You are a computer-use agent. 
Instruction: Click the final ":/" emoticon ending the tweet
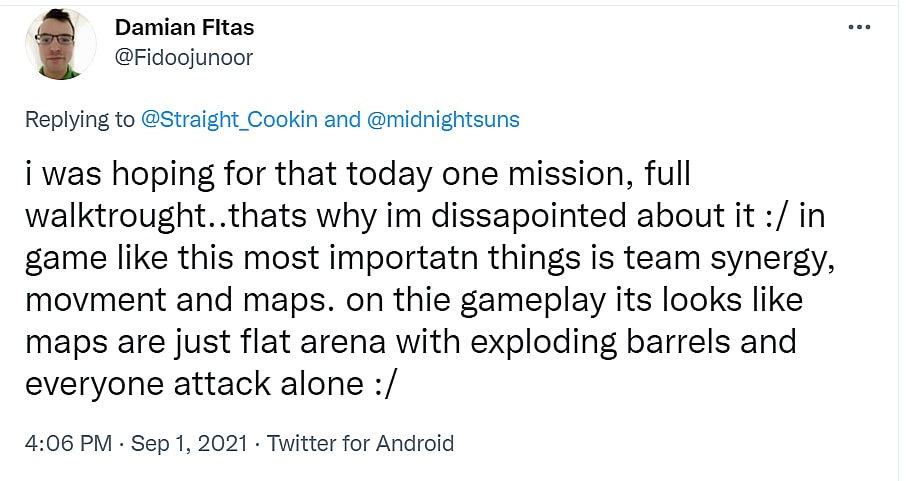[380, 382]
